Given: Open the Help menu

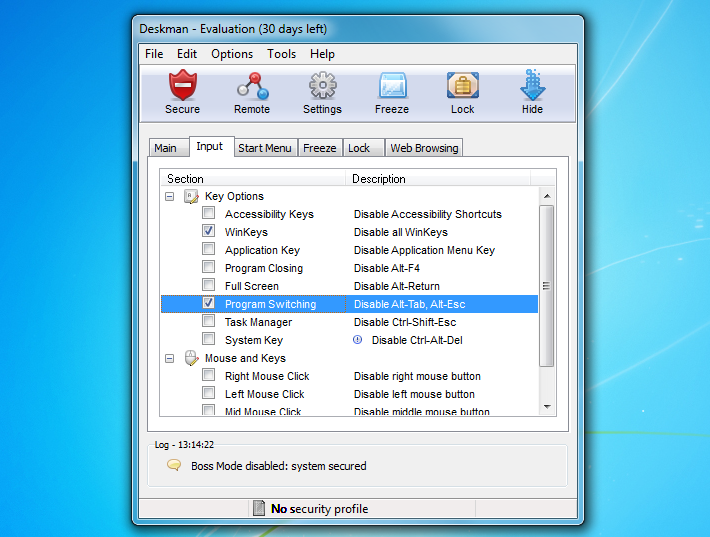Looking at the screenshot, I should point(322,54).
